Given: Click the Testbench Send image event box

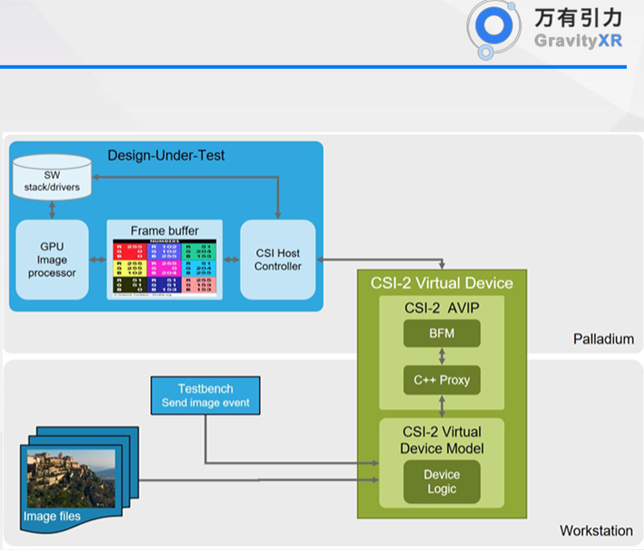Looking at the screenshot, I should click(x=205, y=395).
